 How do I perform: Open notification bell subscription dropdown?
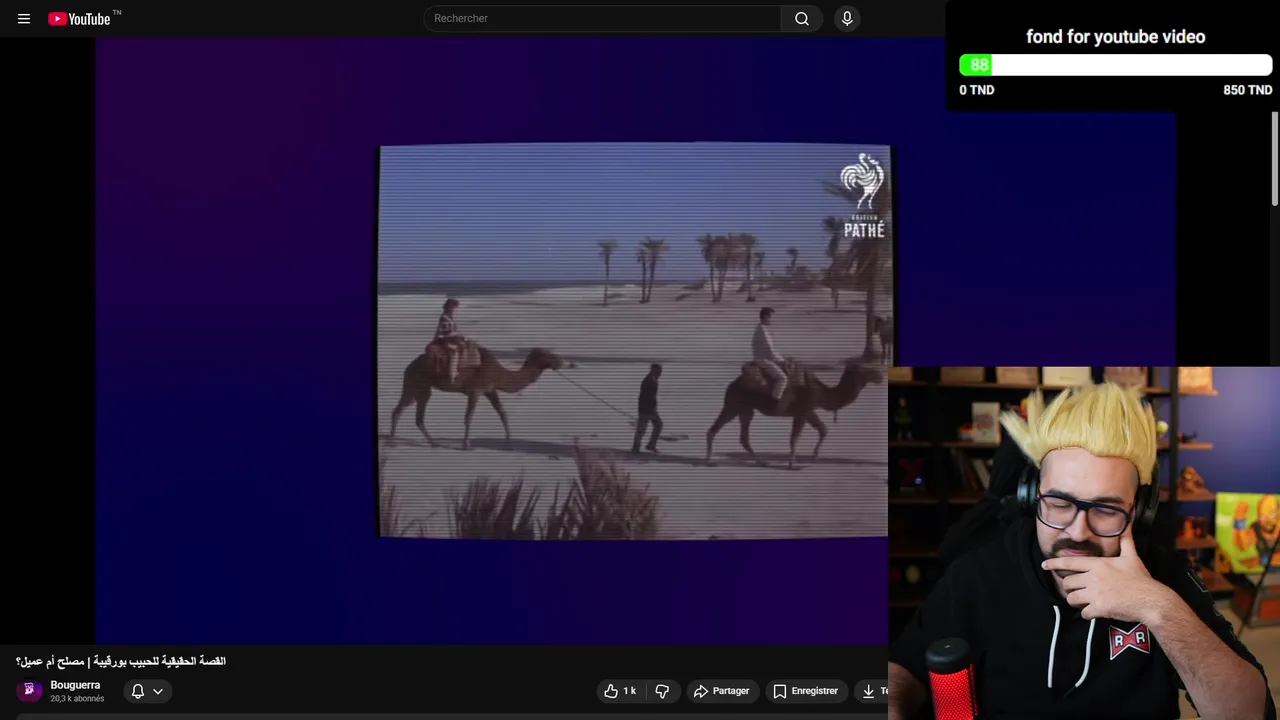click(x=147, y=691)
